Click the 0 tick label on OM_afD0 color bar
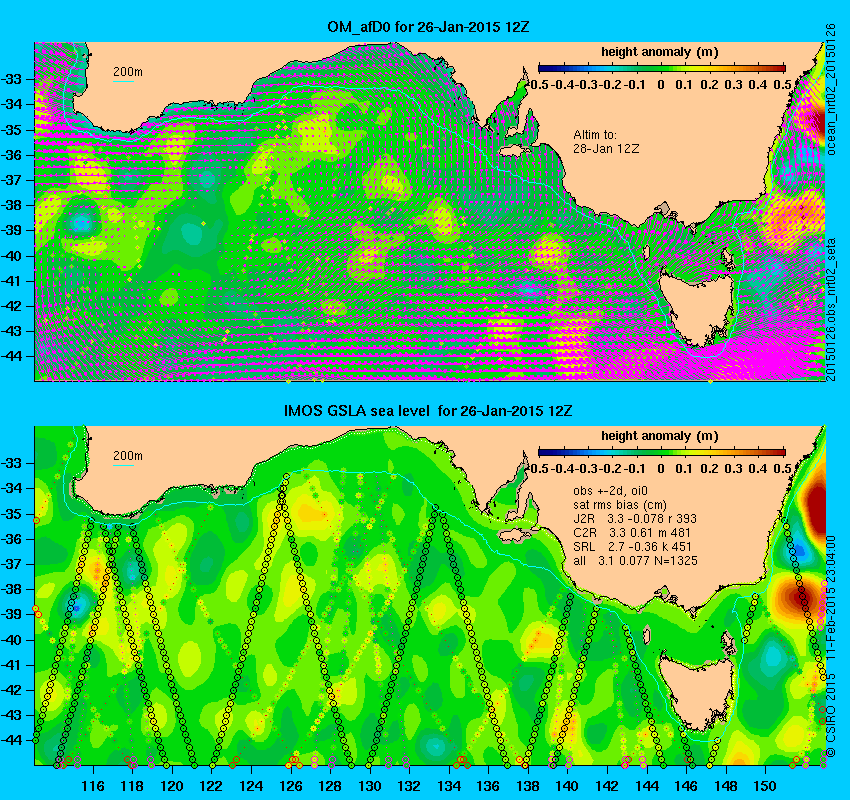The height and width of the screenshot is (800, 850). click(661, 85)
